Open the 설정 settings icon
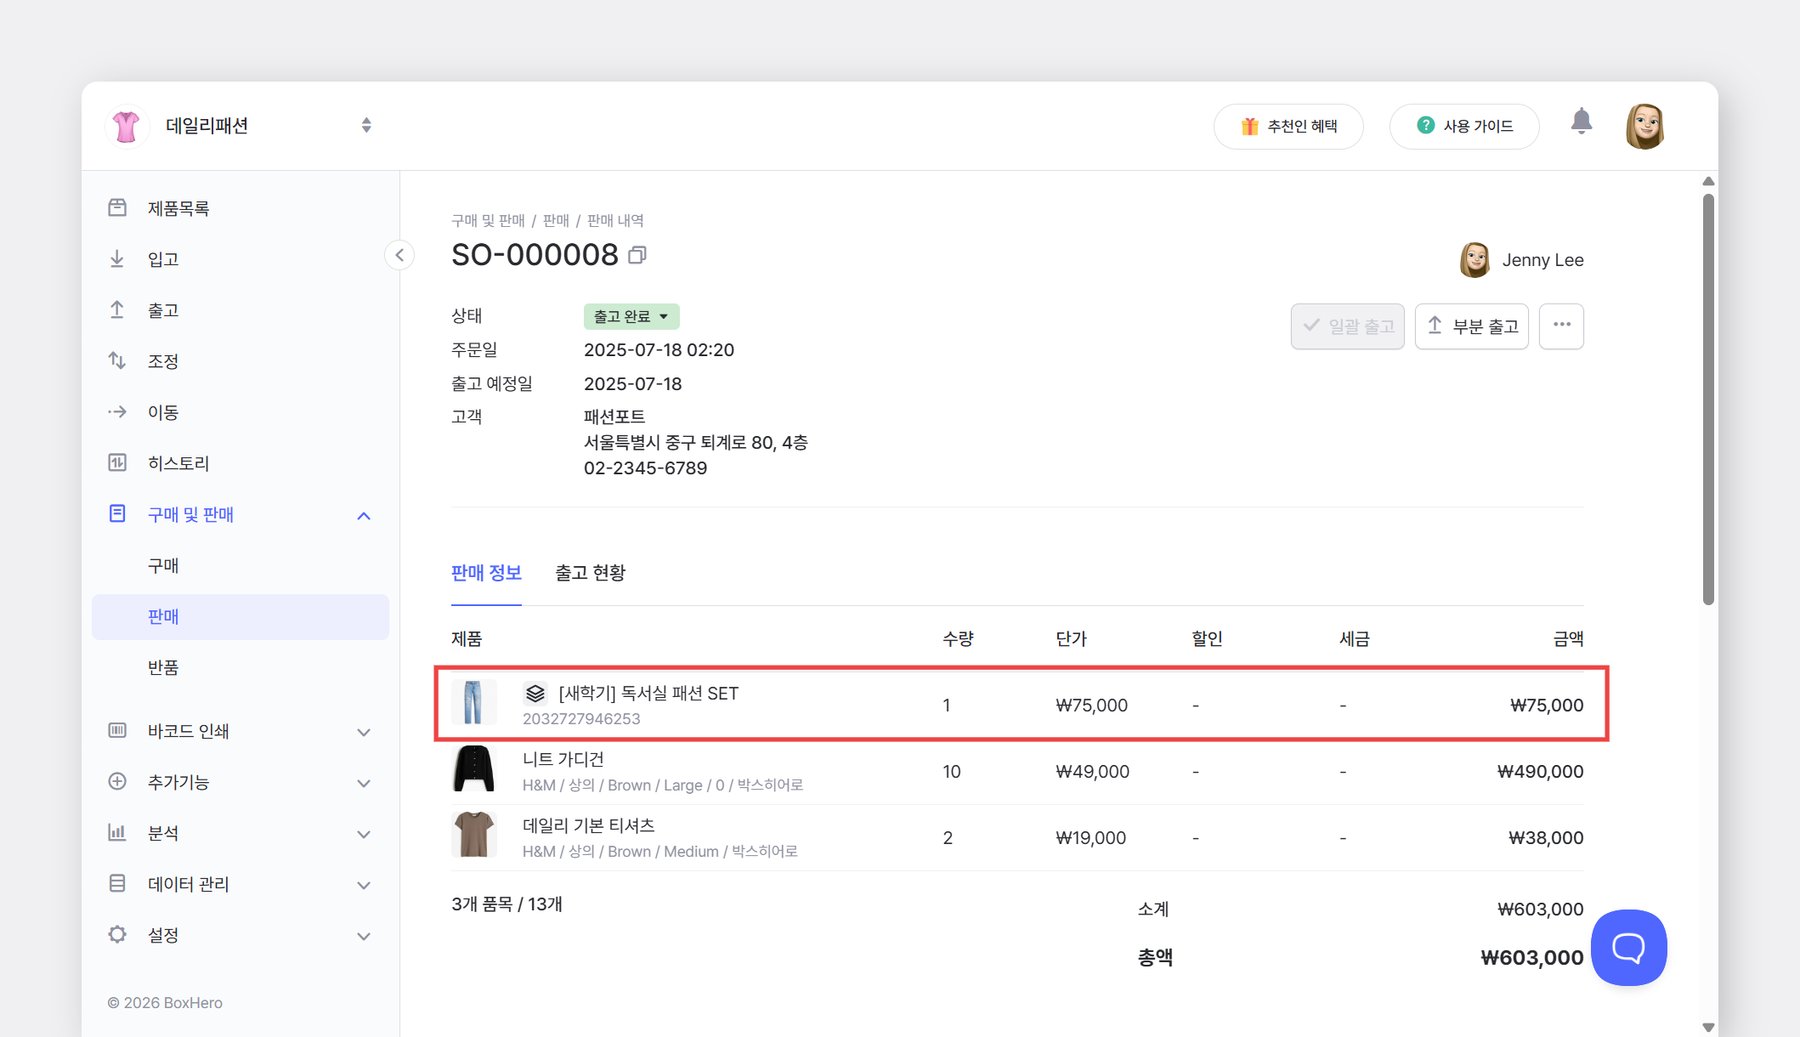Screen dimensions: 1800x1037 click(x=117, y=934)
